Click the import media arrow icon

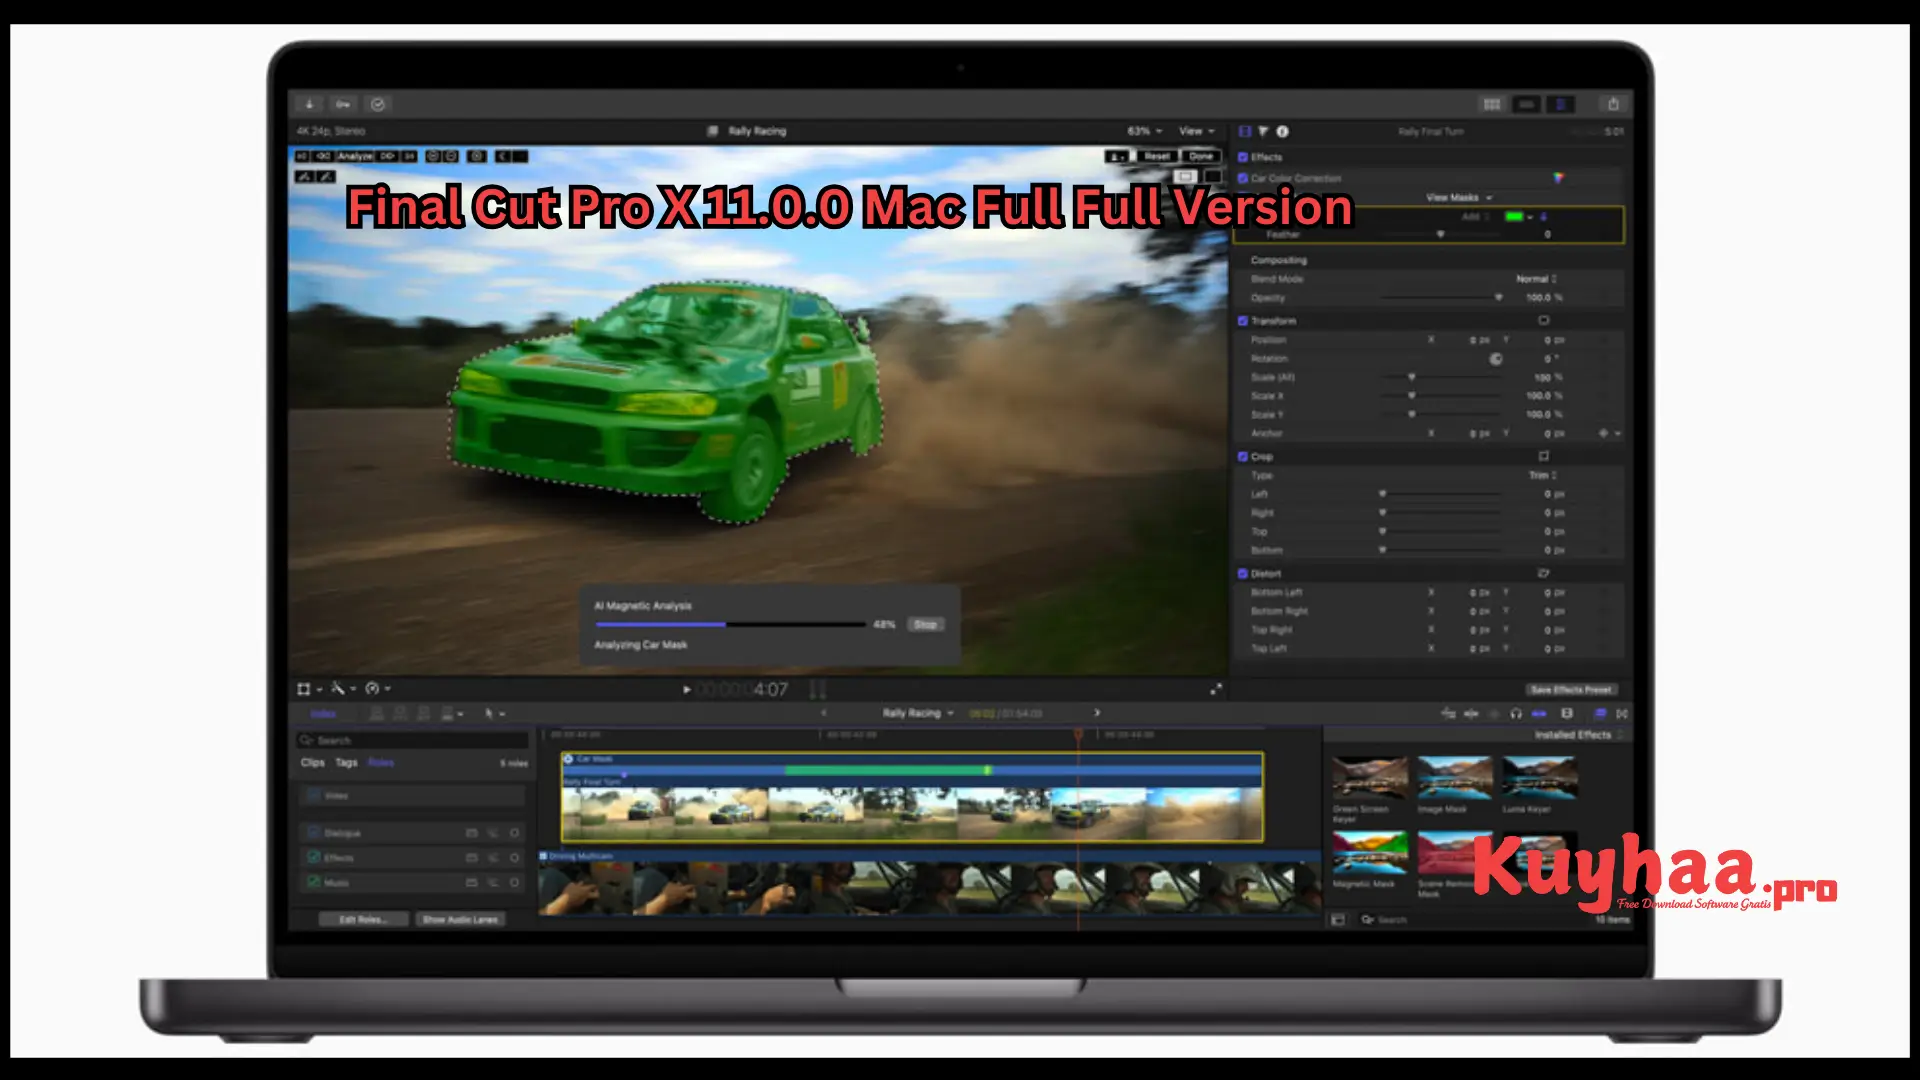click(x=309, y=104)
